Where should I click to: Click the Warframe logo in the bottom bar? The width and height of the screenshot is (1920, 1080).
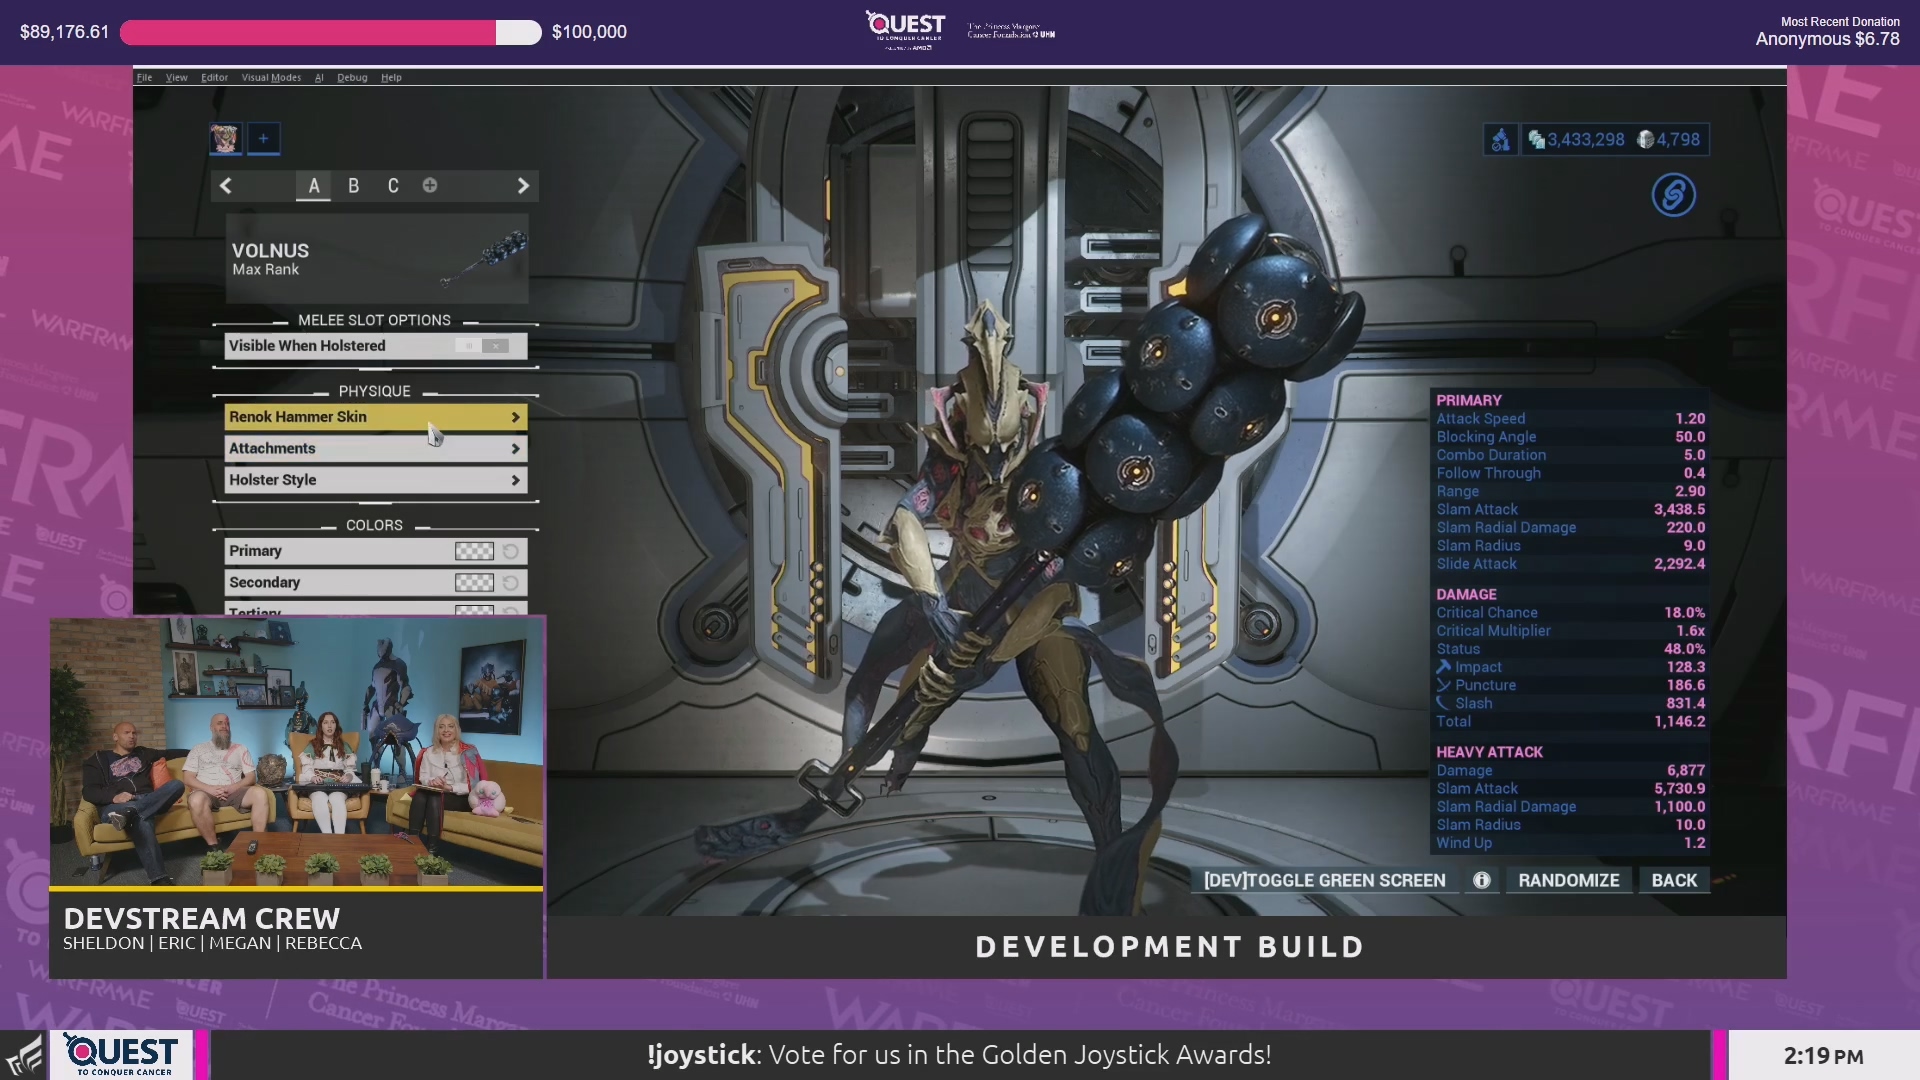point(25,1056)
